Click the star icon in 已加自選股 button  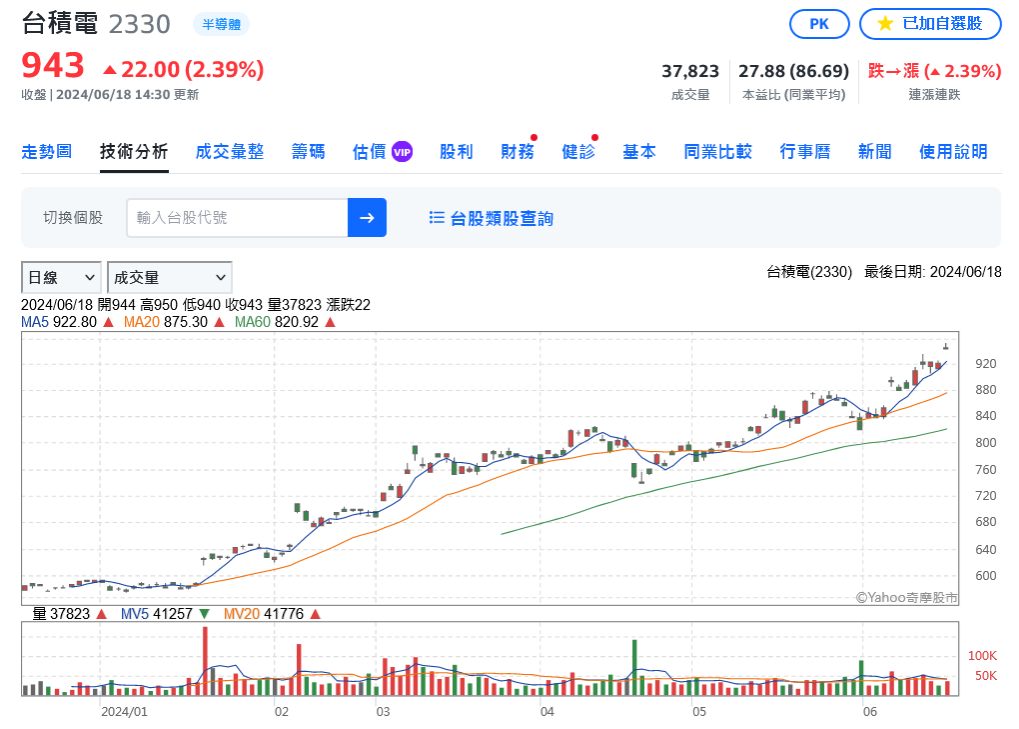coord(884,24)
